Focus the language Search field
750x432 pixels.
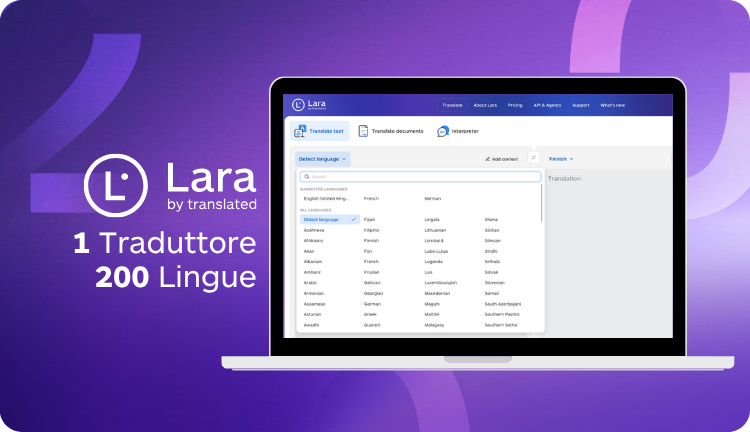[420, 177]
